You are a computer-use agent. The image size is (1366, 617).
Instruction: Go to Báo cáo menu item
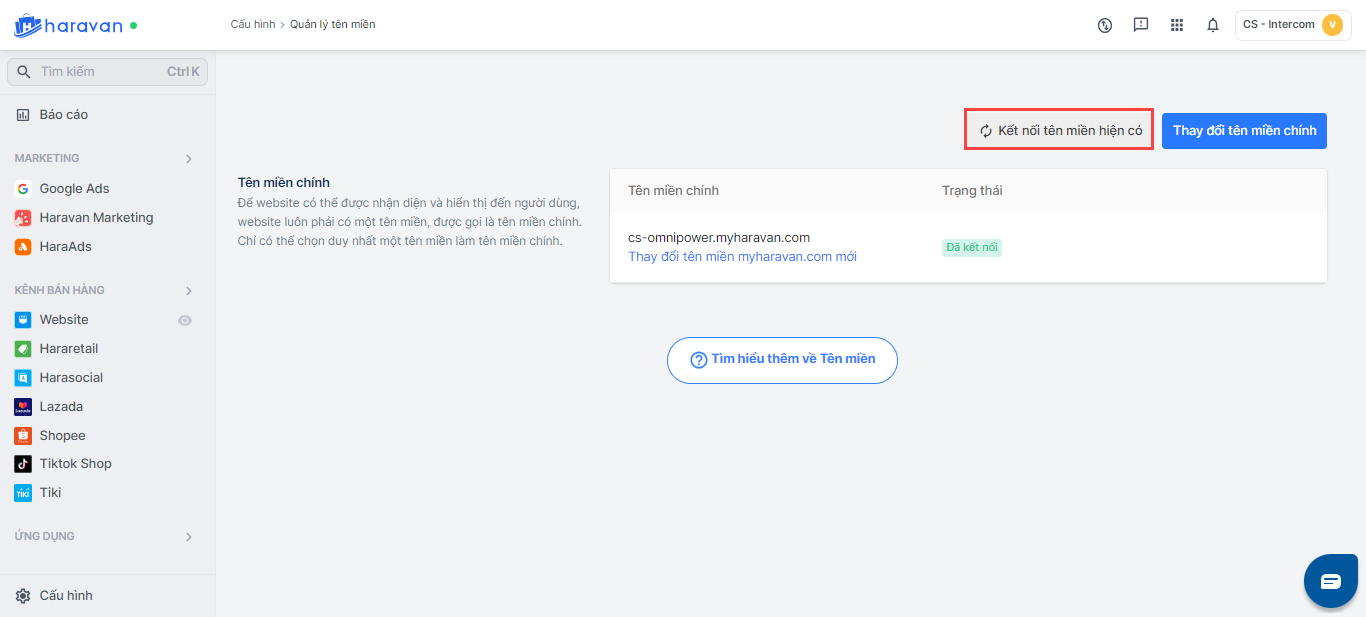64,115
